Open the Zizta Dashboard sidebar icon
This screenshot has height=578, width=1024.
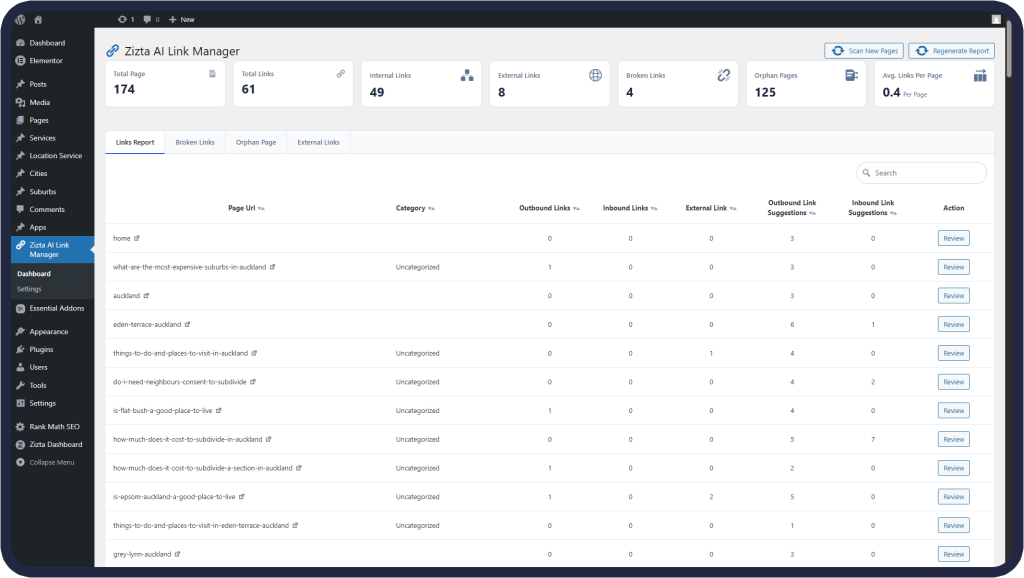pyautogui.click(x=22, y=444)
